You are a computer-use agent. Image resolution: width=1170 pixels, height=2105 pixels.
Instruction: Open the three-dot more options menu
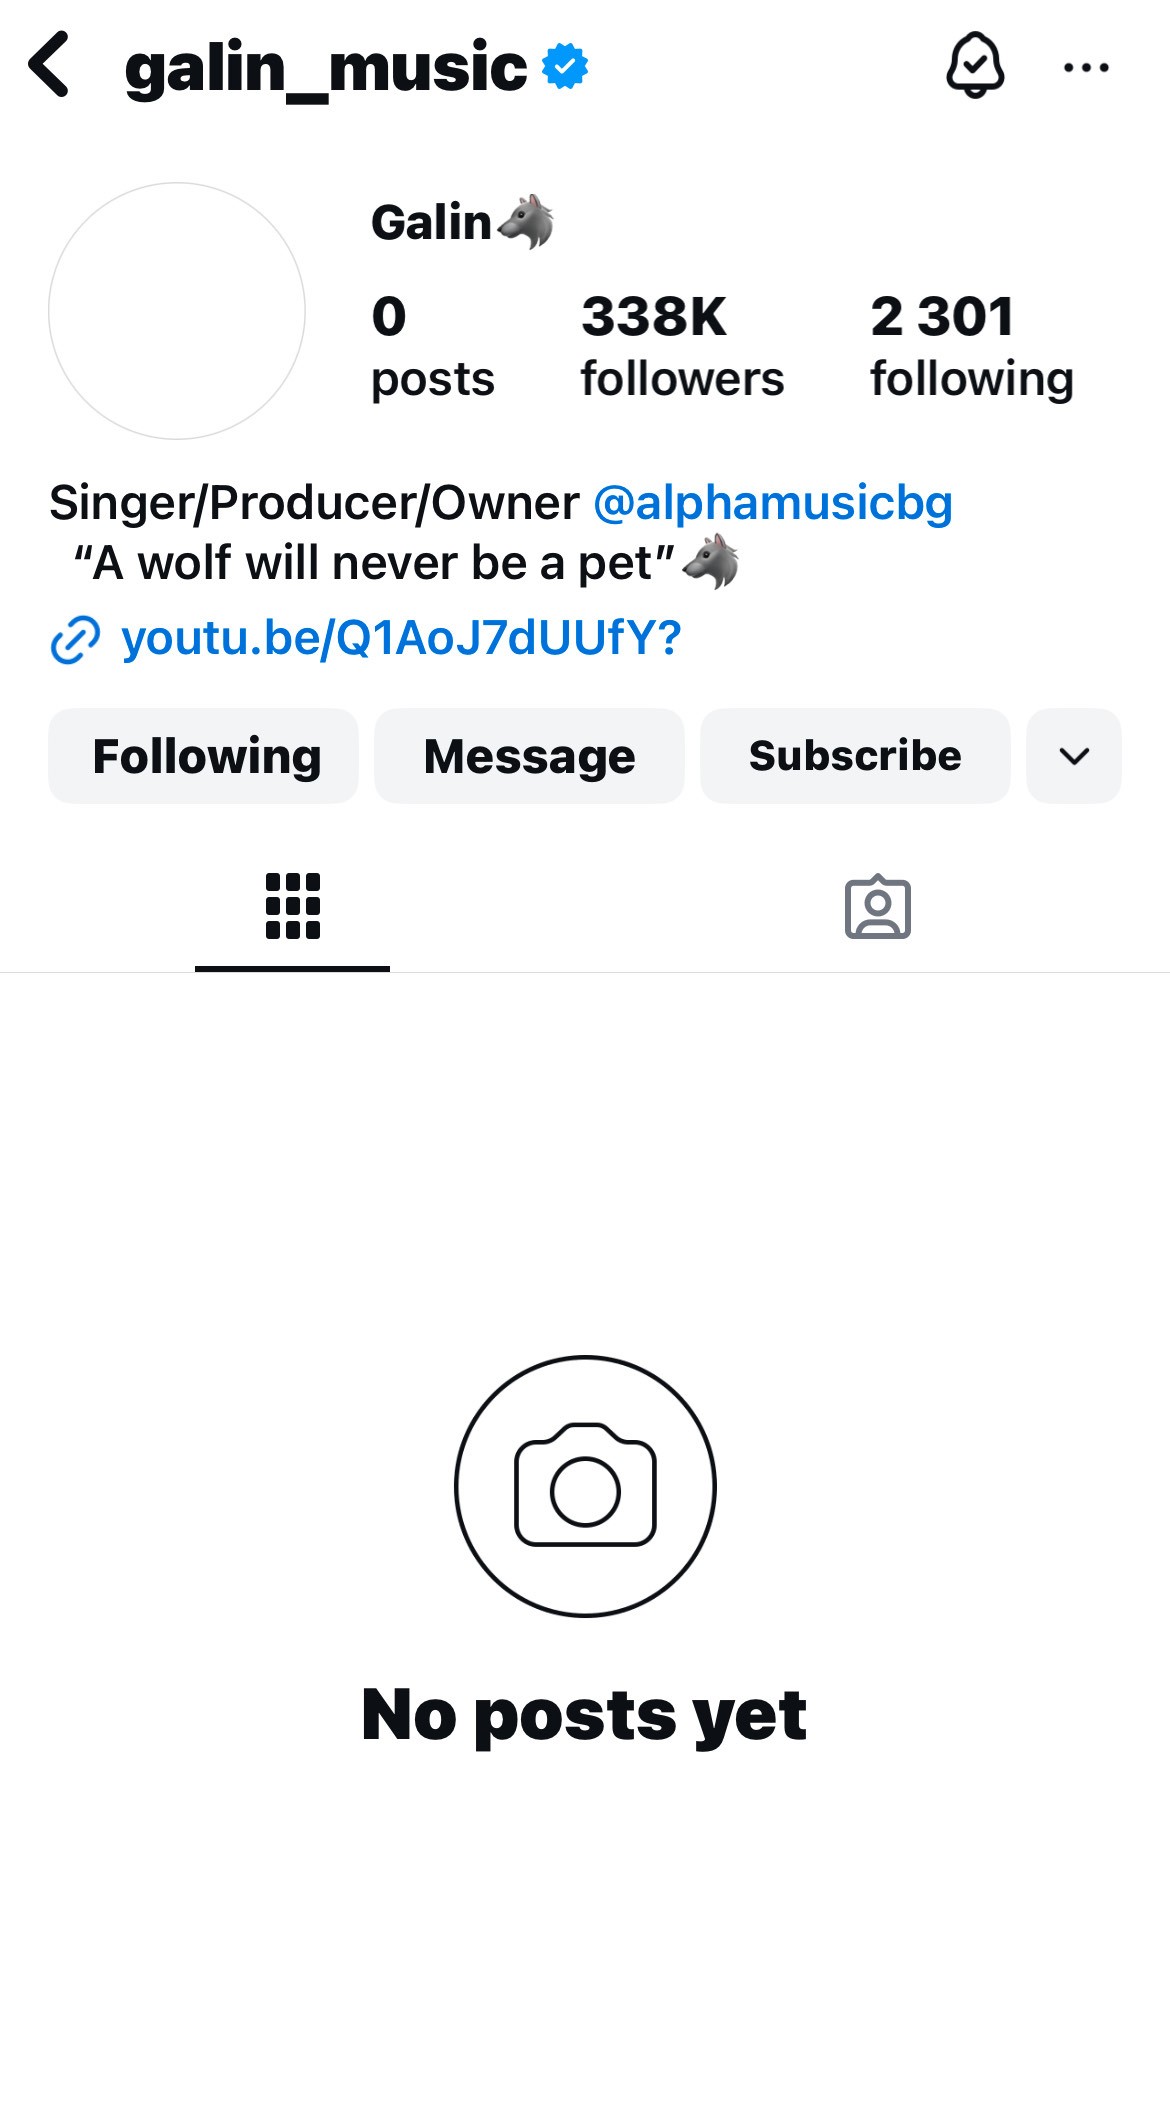click(x=1086, y=68)
